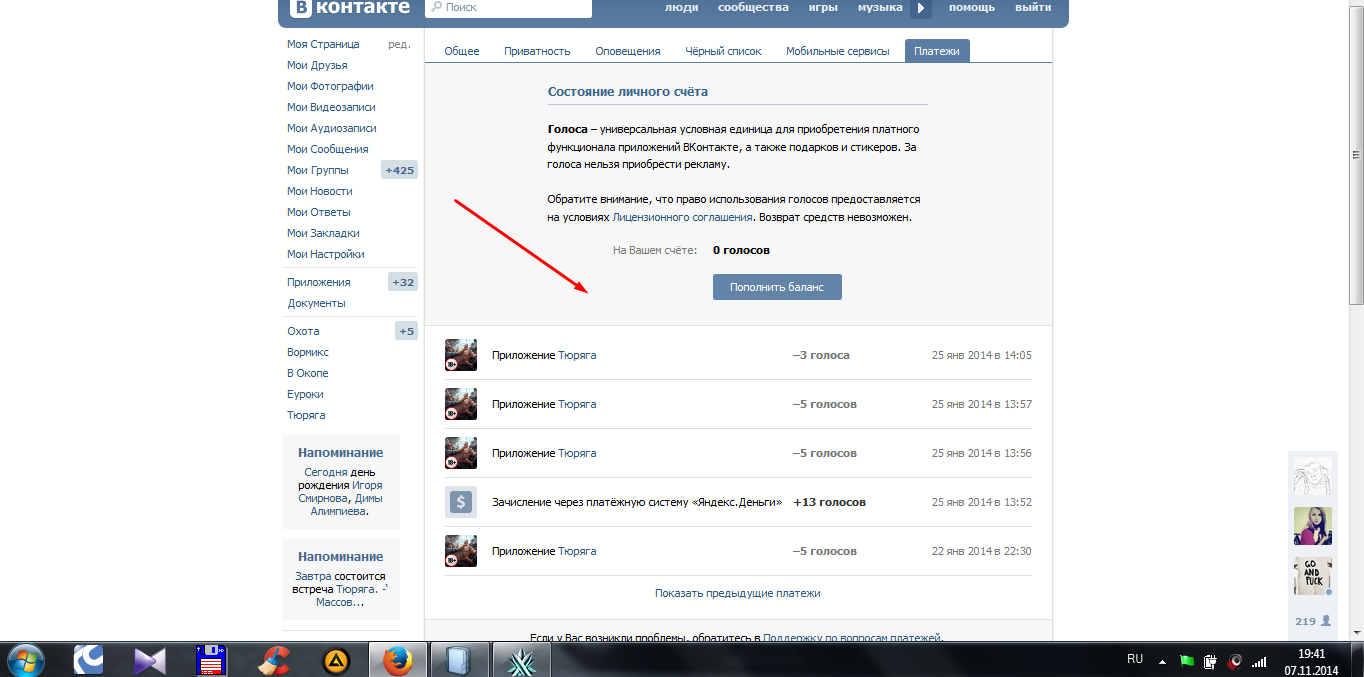The image size is (1364, 677).
Task: Click выйти to log out
Action: pos(1033,8)
